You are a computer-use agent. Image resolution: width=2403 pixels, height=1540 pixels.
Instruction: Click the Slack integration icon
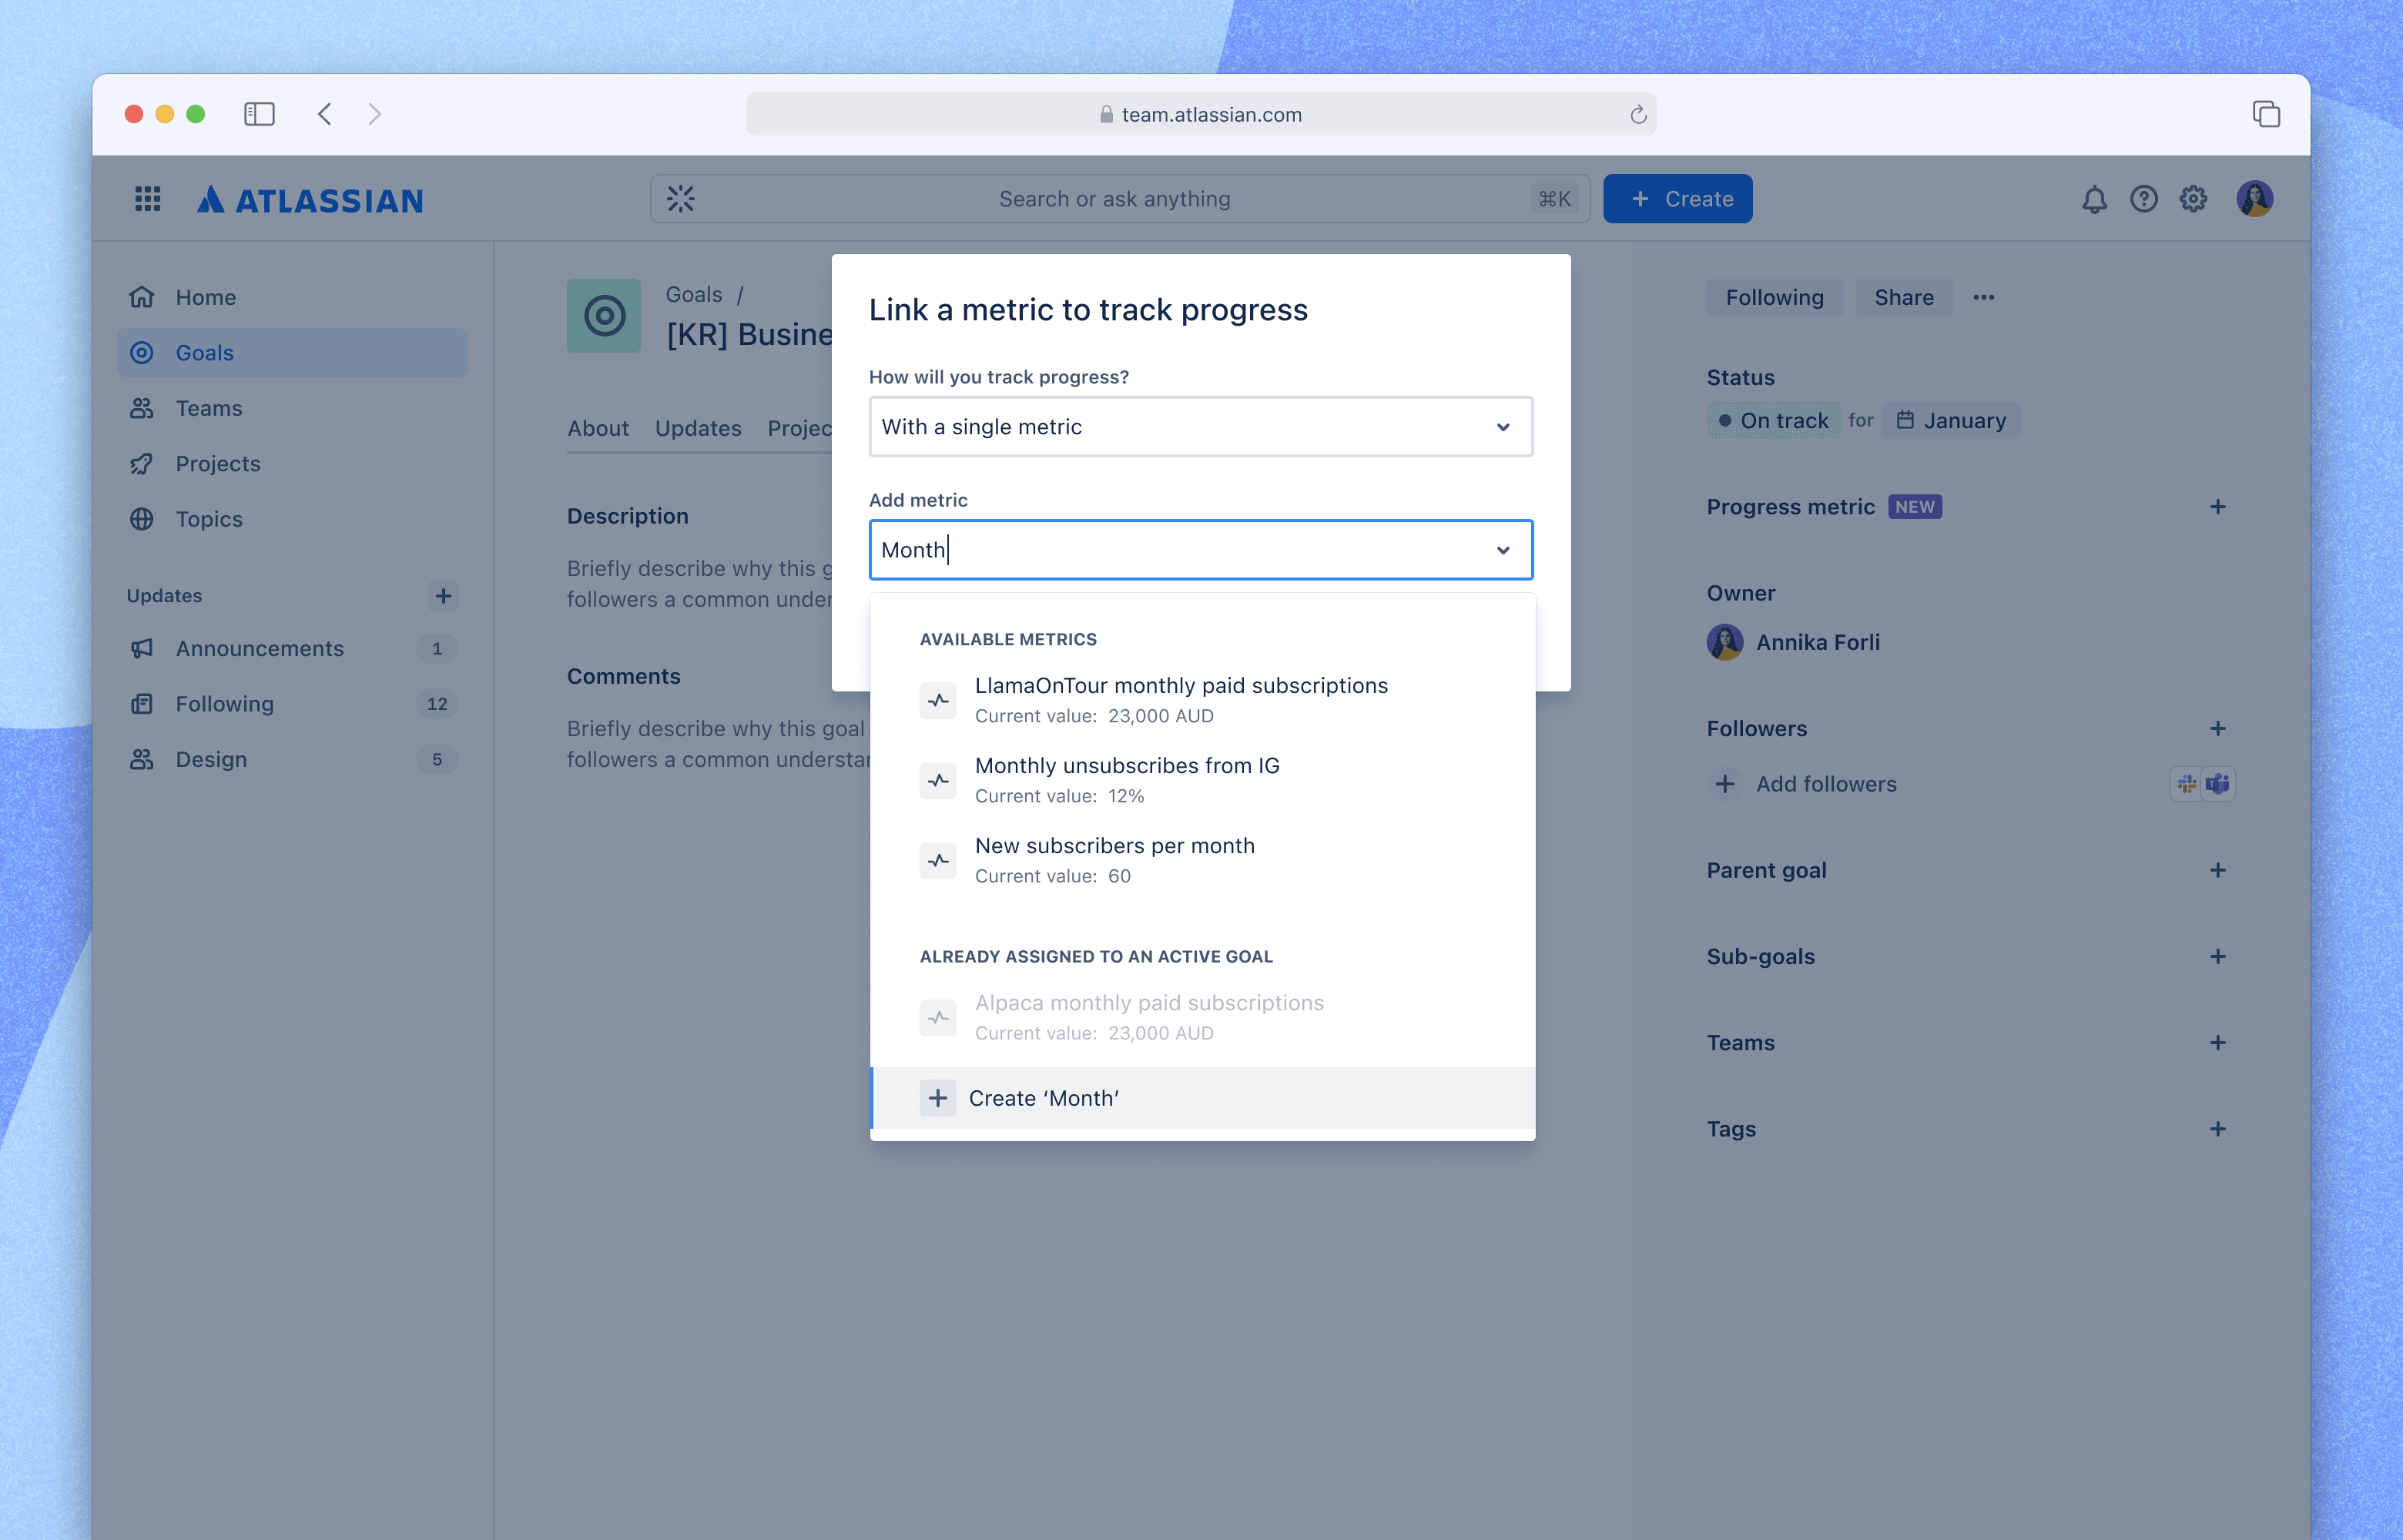2187,784
